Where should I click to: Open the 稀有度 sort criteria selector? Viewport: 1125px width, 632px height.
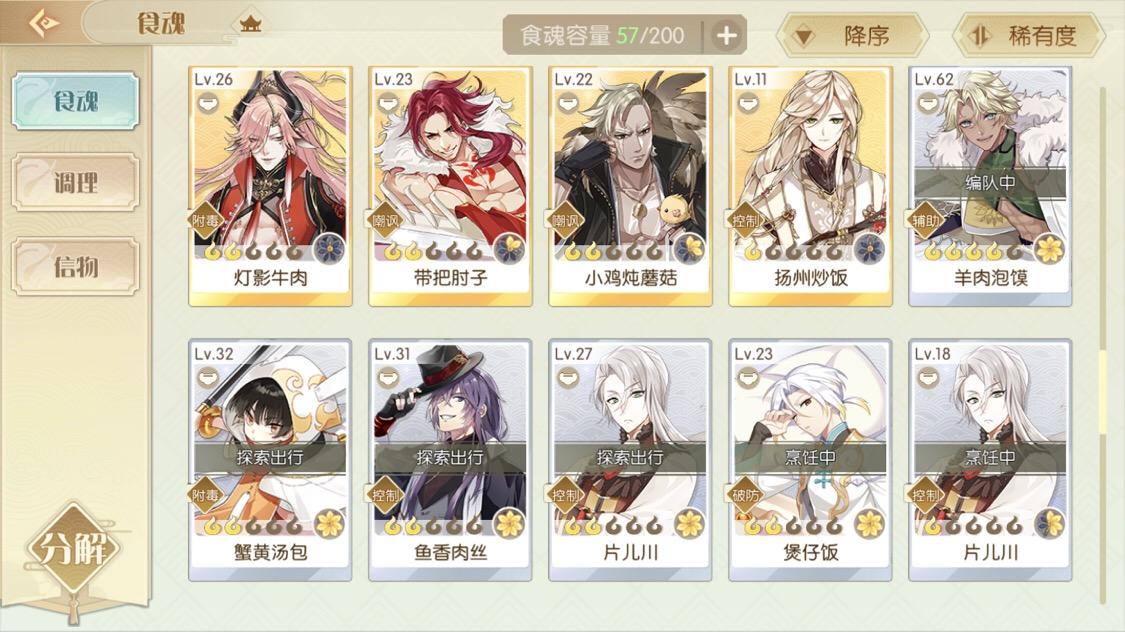point(1028,35)
